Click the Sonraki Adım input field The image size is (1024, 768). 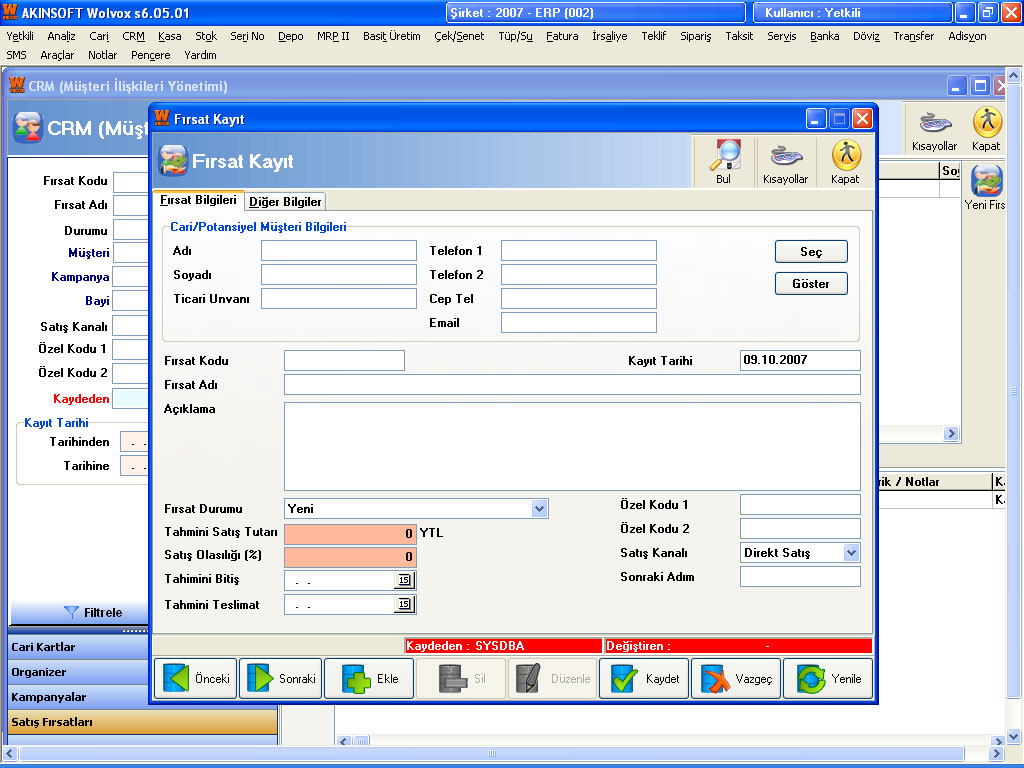pos(800,577)
